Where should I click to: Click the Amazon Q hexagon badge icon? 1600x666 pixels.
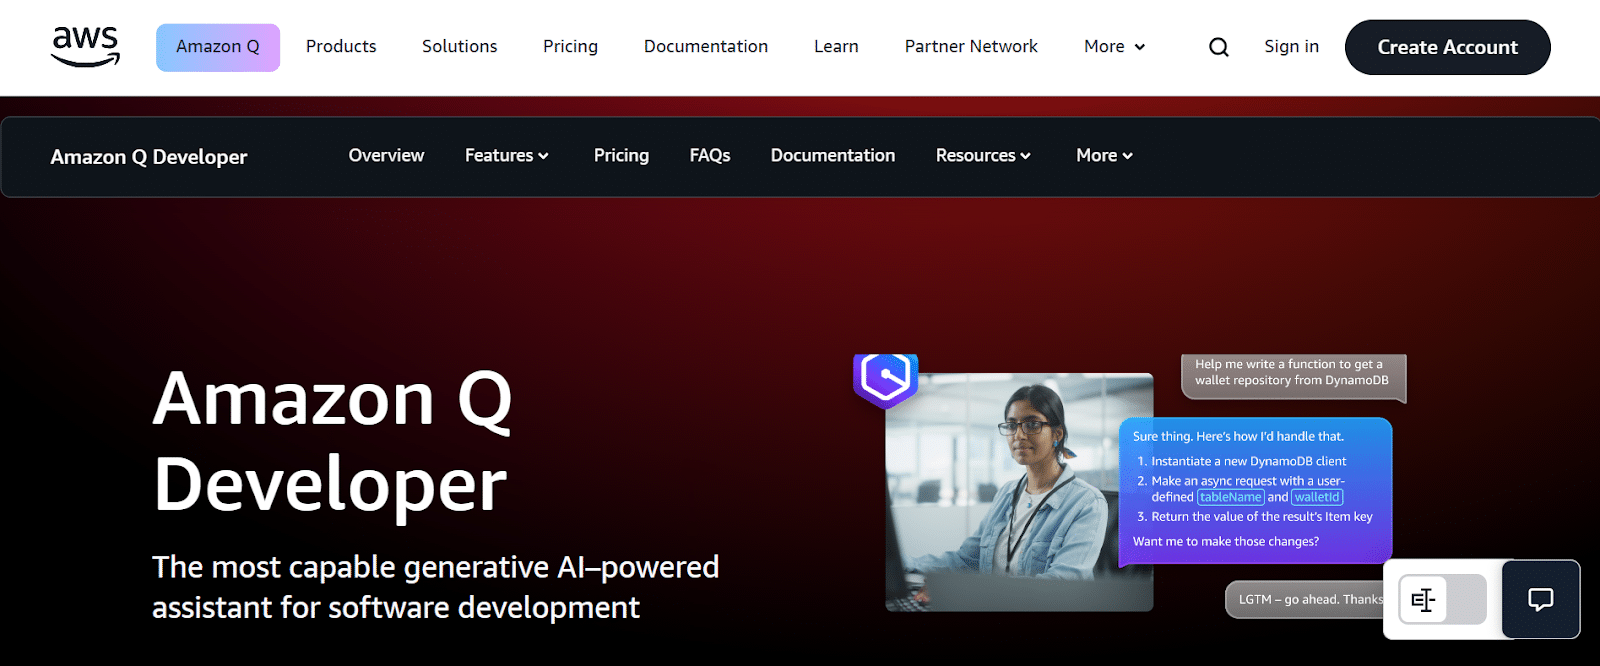click(886, 379)
